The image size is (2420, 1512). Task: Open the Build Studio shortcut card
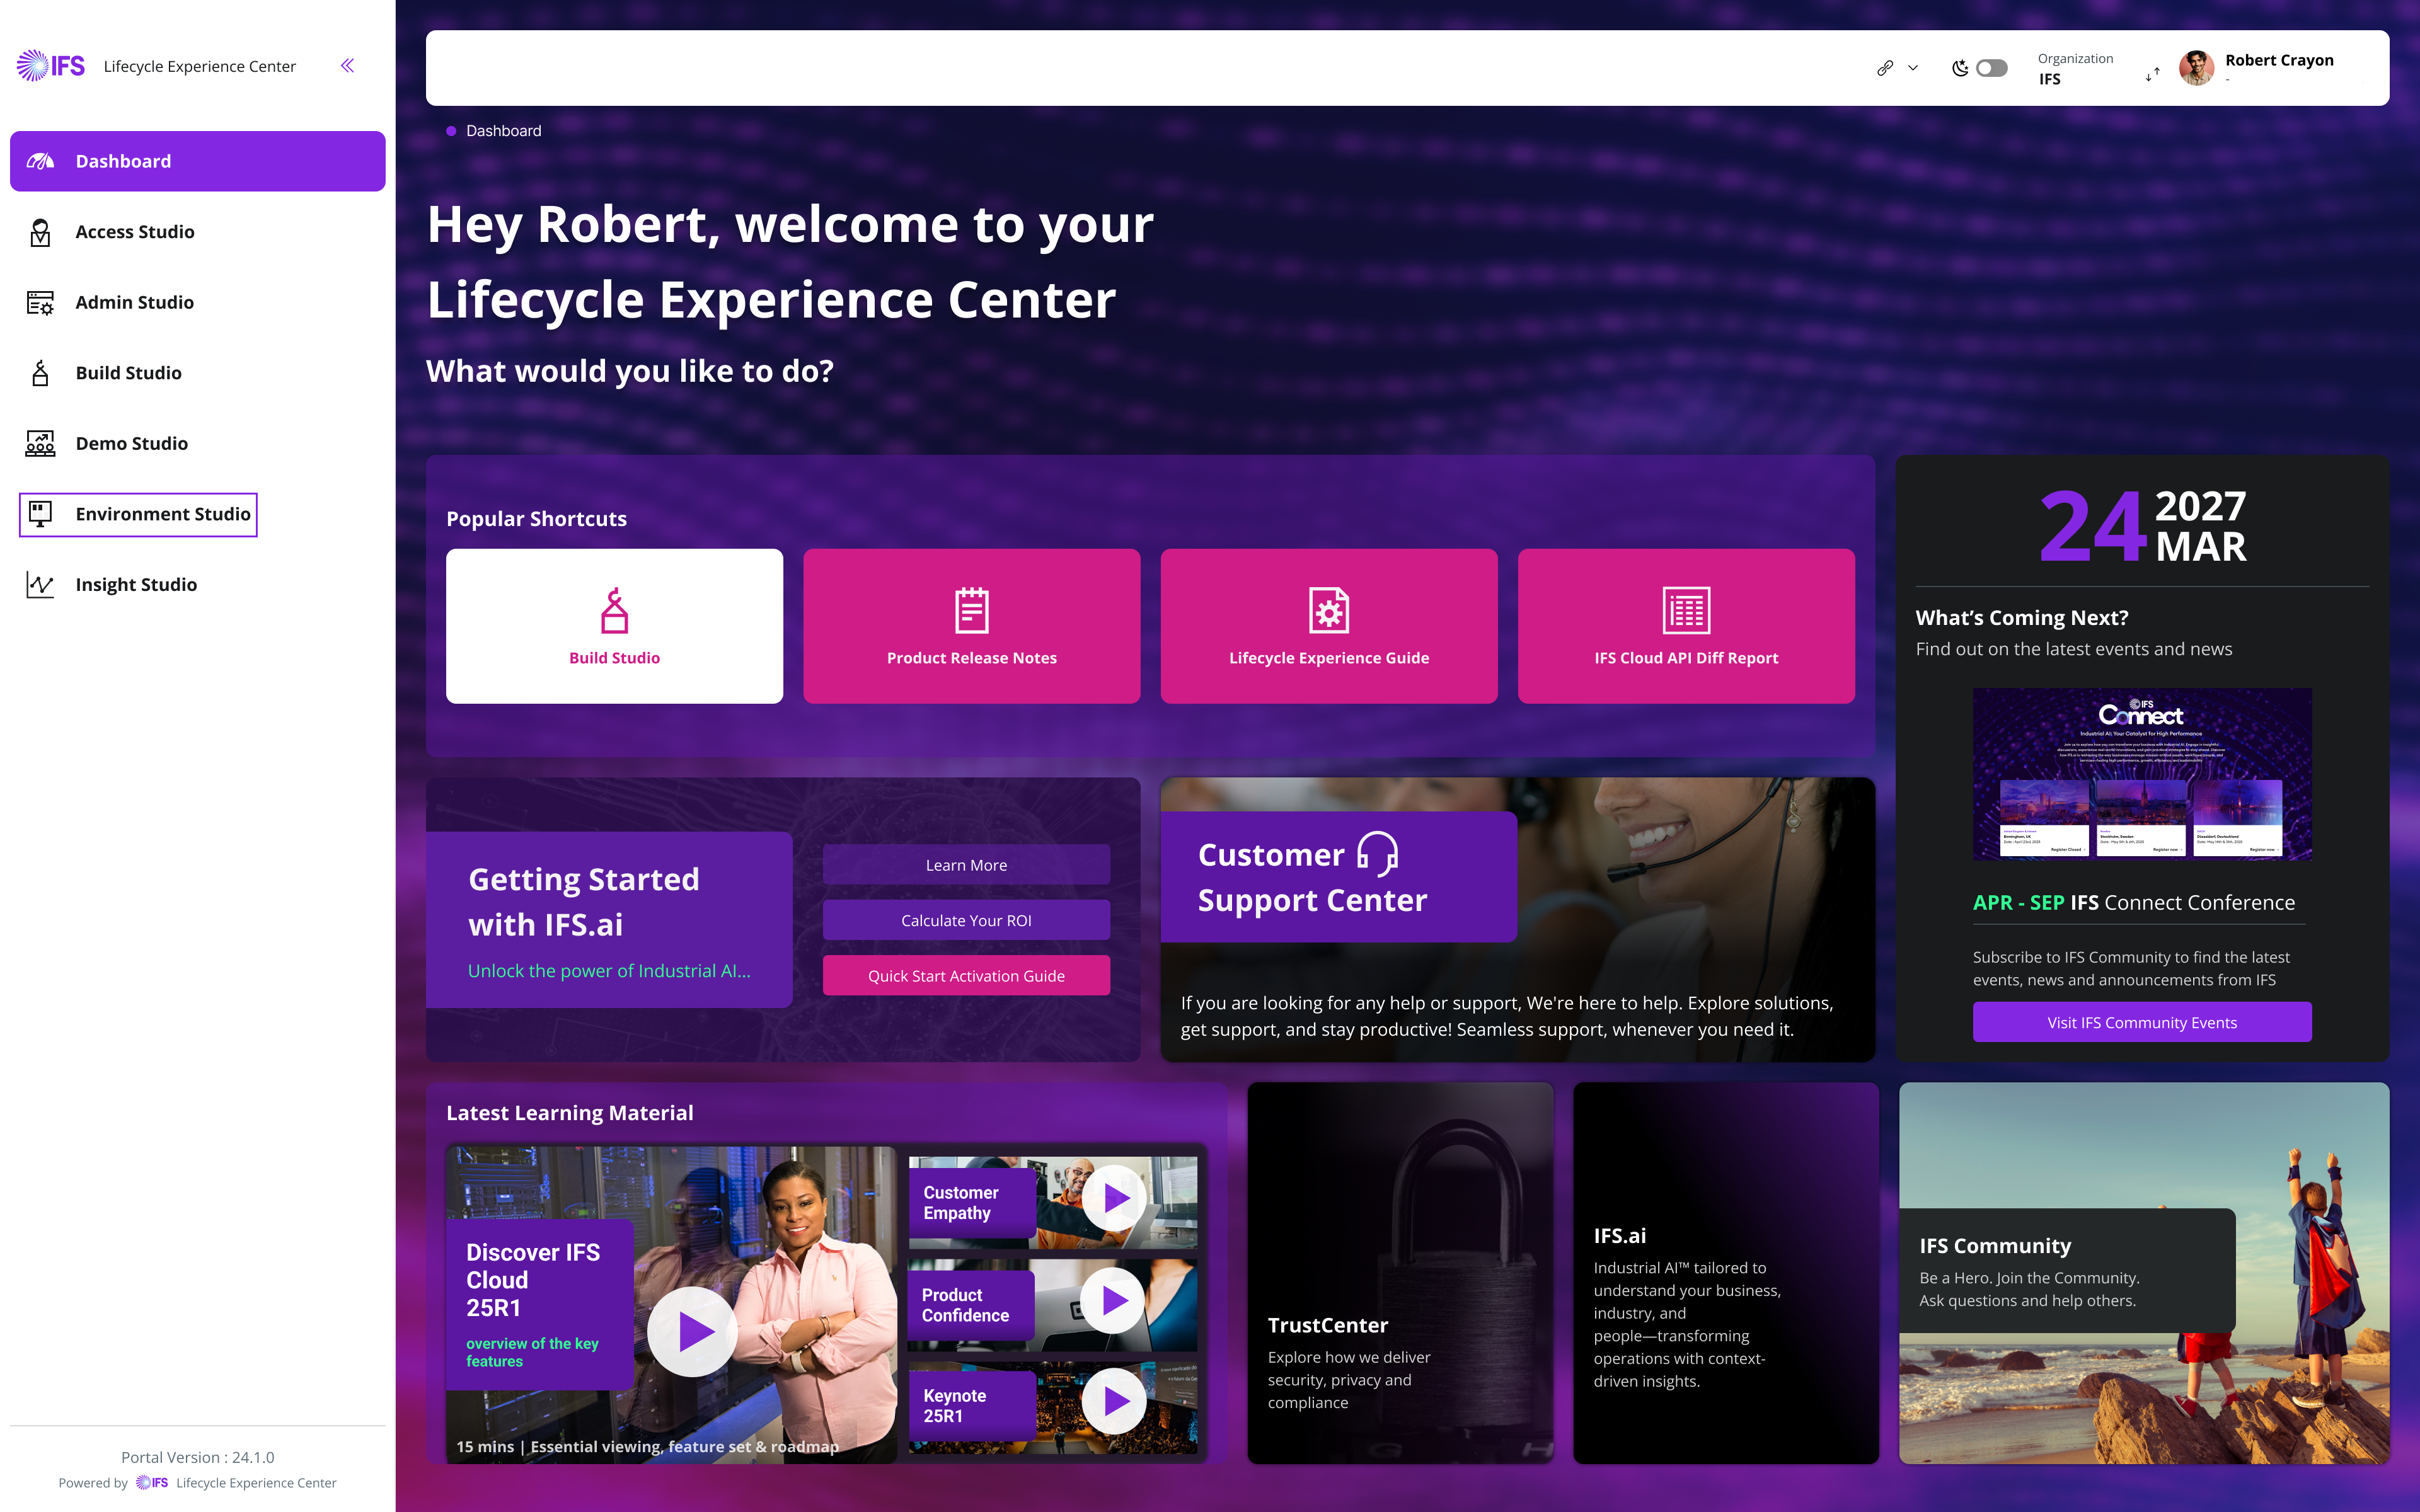(x=614, y=626)
